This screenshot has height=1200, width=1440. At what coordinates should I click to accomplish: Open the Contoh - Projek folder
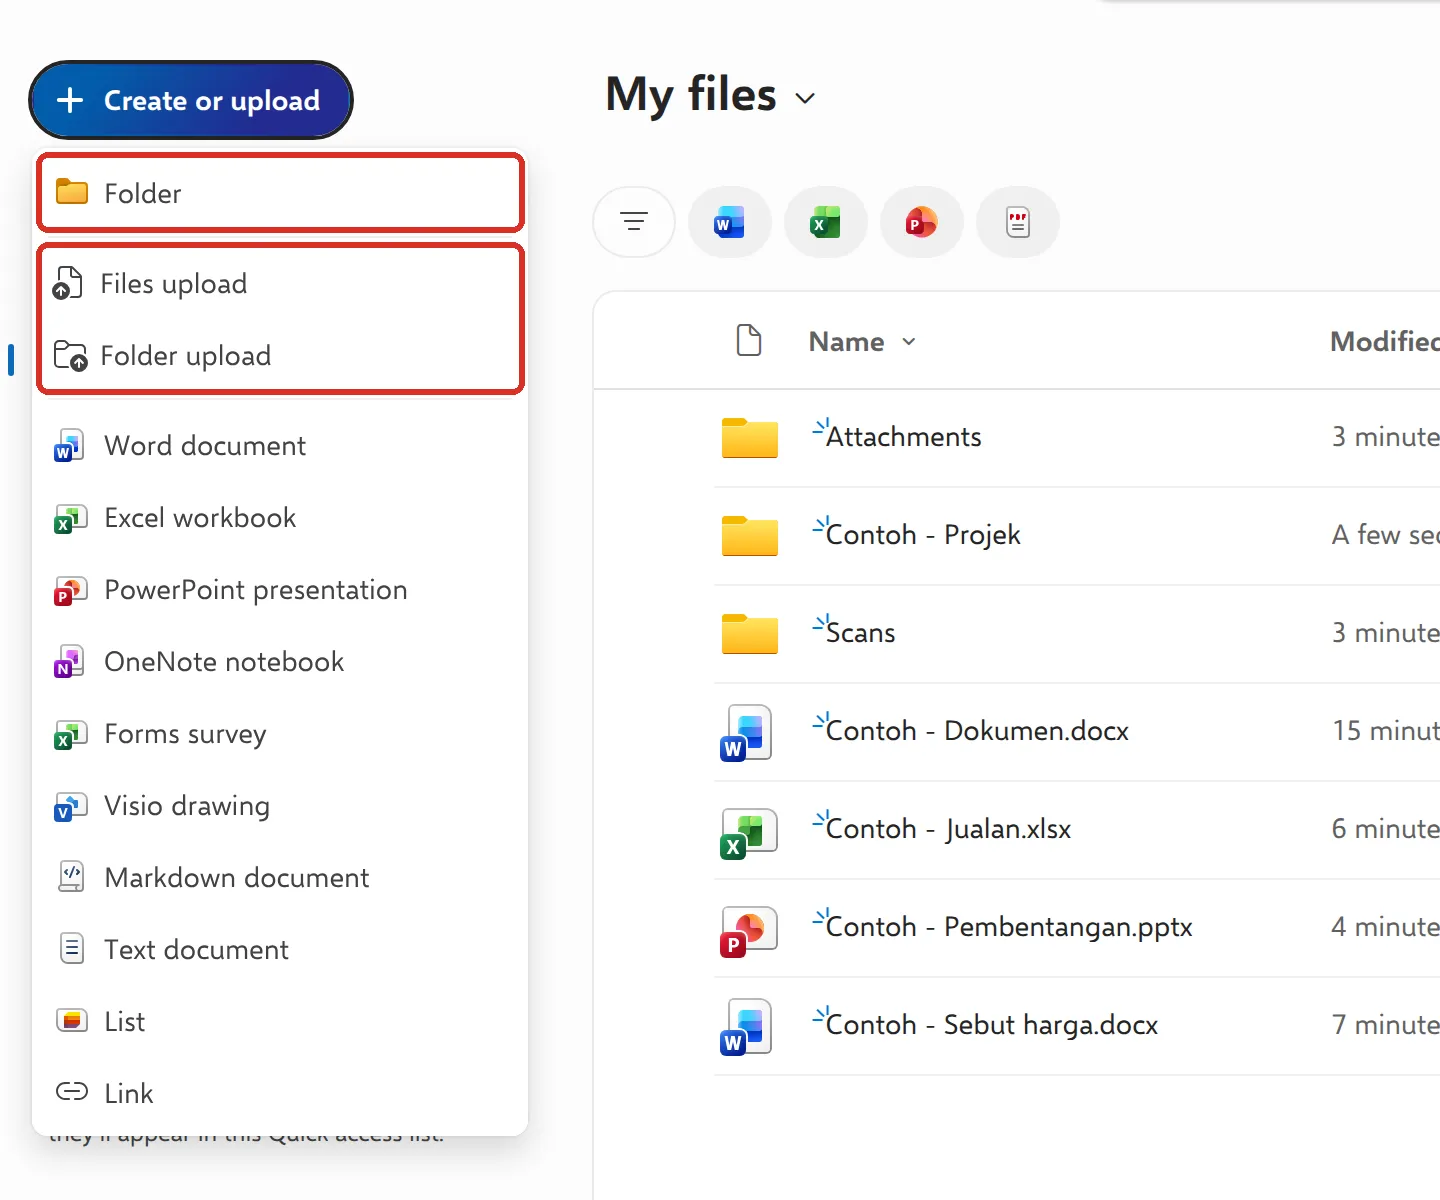(x=923, y=535)
